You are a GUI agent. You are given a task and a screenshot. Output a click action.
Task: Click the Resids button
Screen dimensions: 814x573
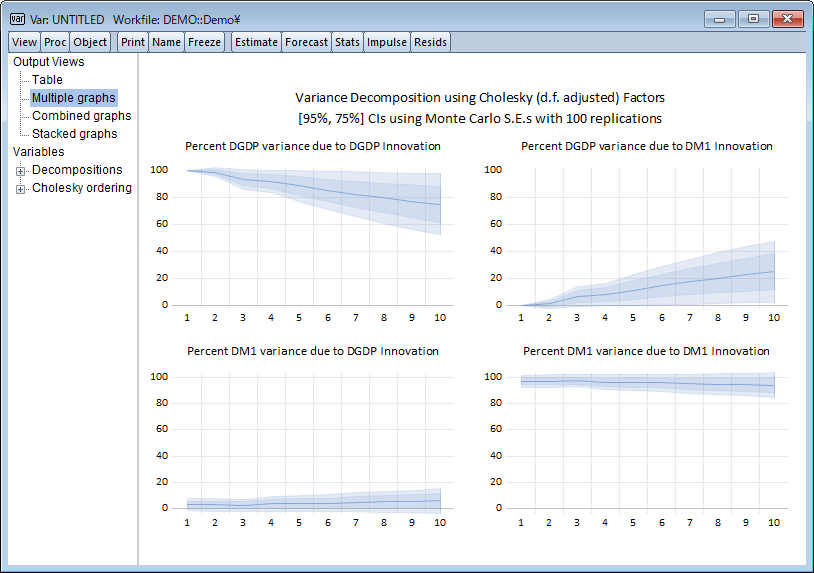(x=430, y=42)
